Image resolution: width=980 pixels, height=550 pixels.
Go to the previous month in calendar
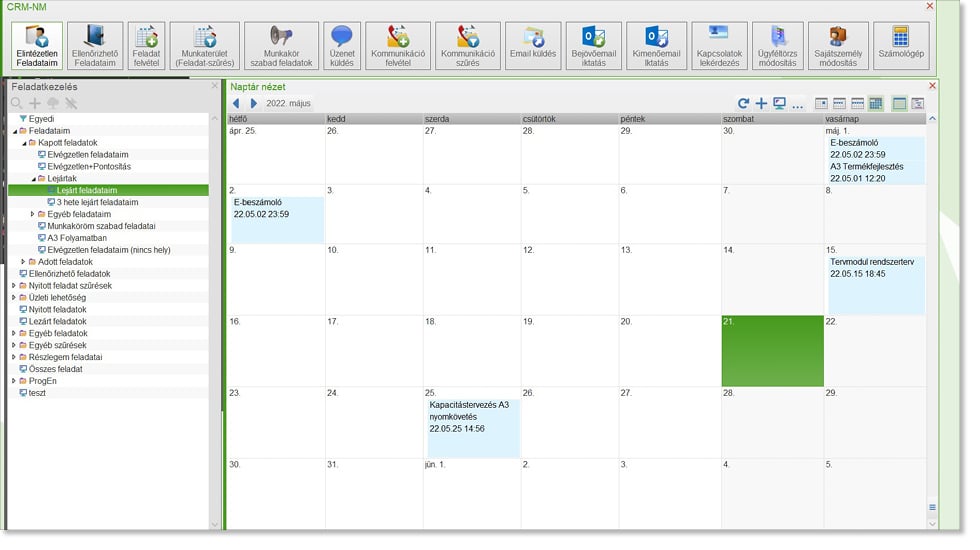236,104
